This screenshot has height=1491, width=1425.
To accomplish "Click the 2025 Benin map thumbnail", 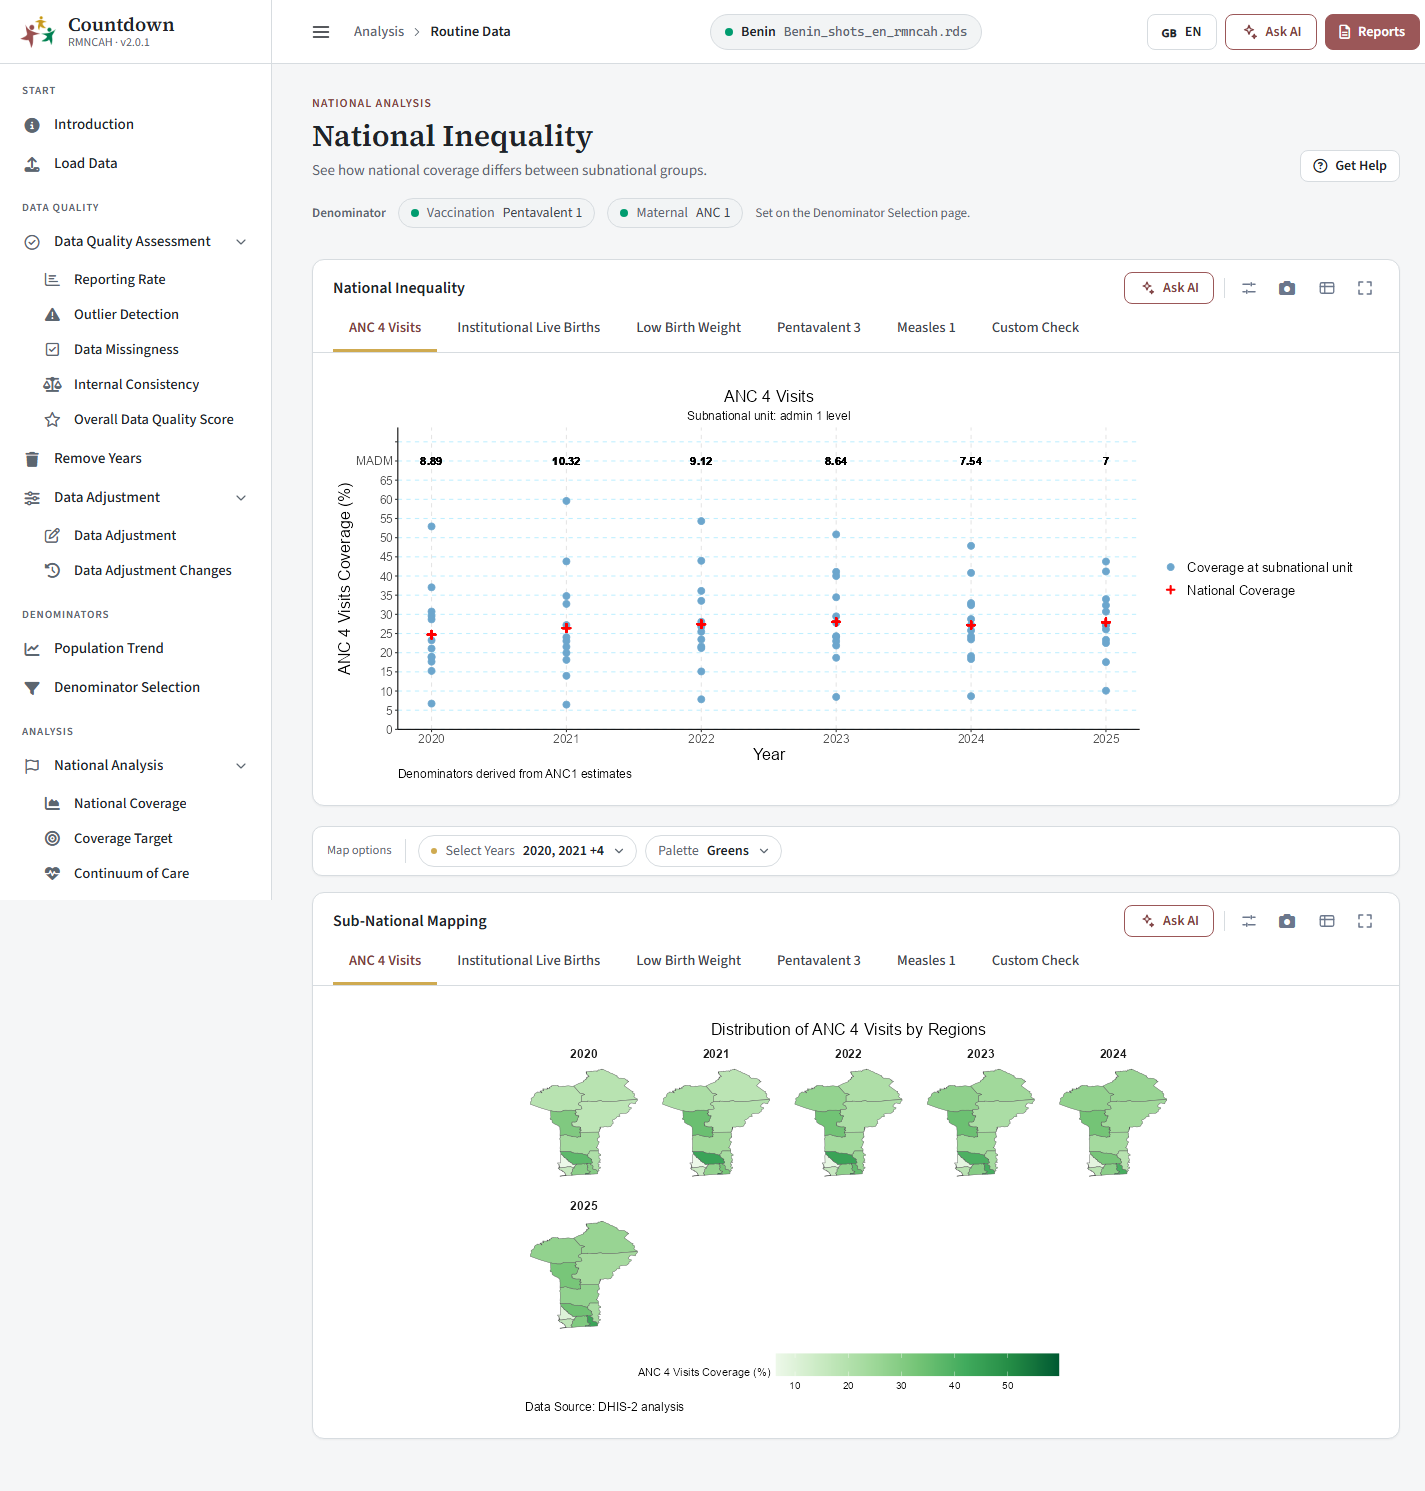I will 583,1274.
